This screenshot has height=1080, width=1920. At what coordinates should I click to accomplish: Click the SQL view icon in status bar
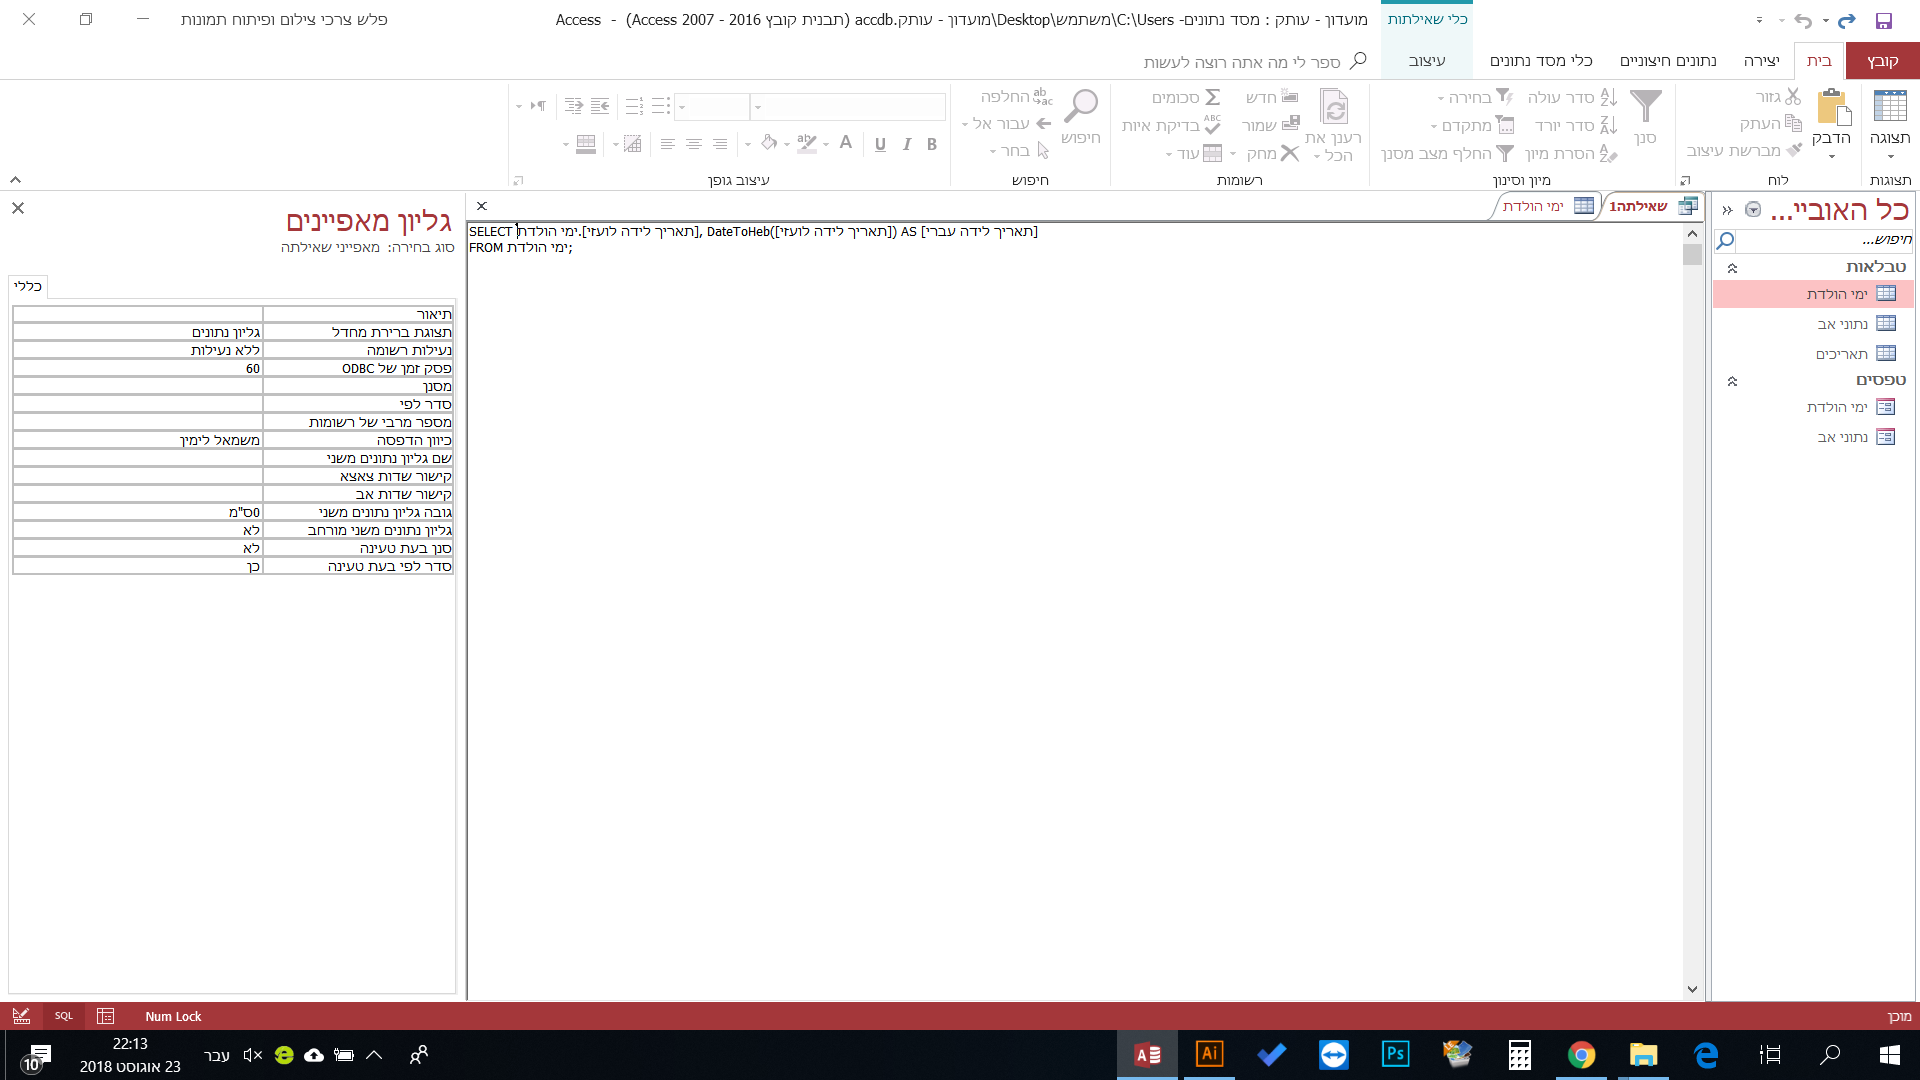[x=64, y=1016]
